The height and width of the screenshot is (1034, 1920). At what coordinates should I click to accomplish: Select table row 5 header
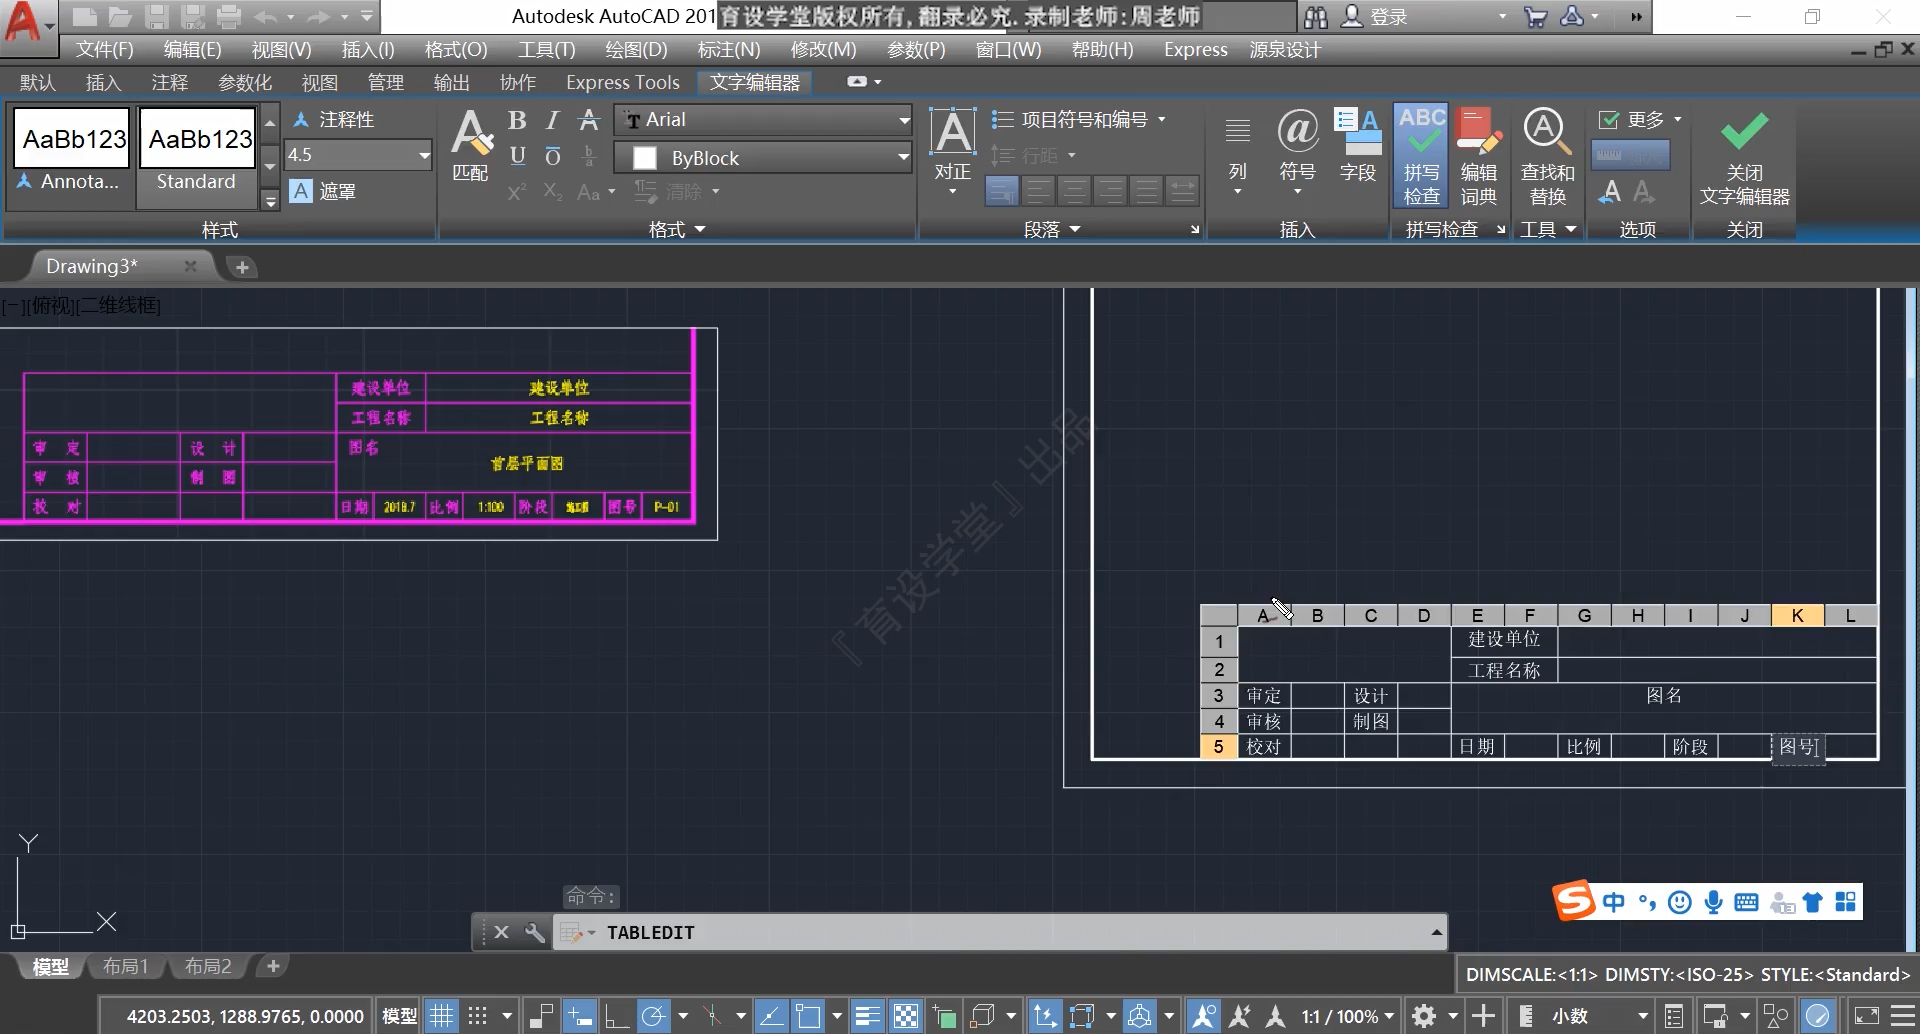1218,746
